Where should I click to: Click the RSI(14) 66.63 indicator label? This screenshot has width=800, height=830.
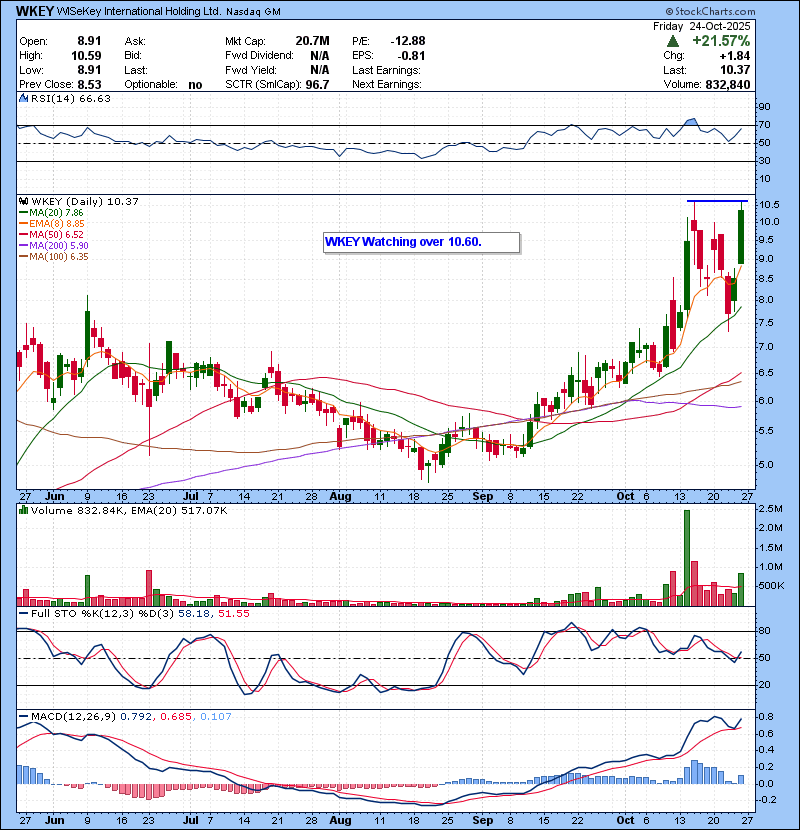(x=70, y=98)
